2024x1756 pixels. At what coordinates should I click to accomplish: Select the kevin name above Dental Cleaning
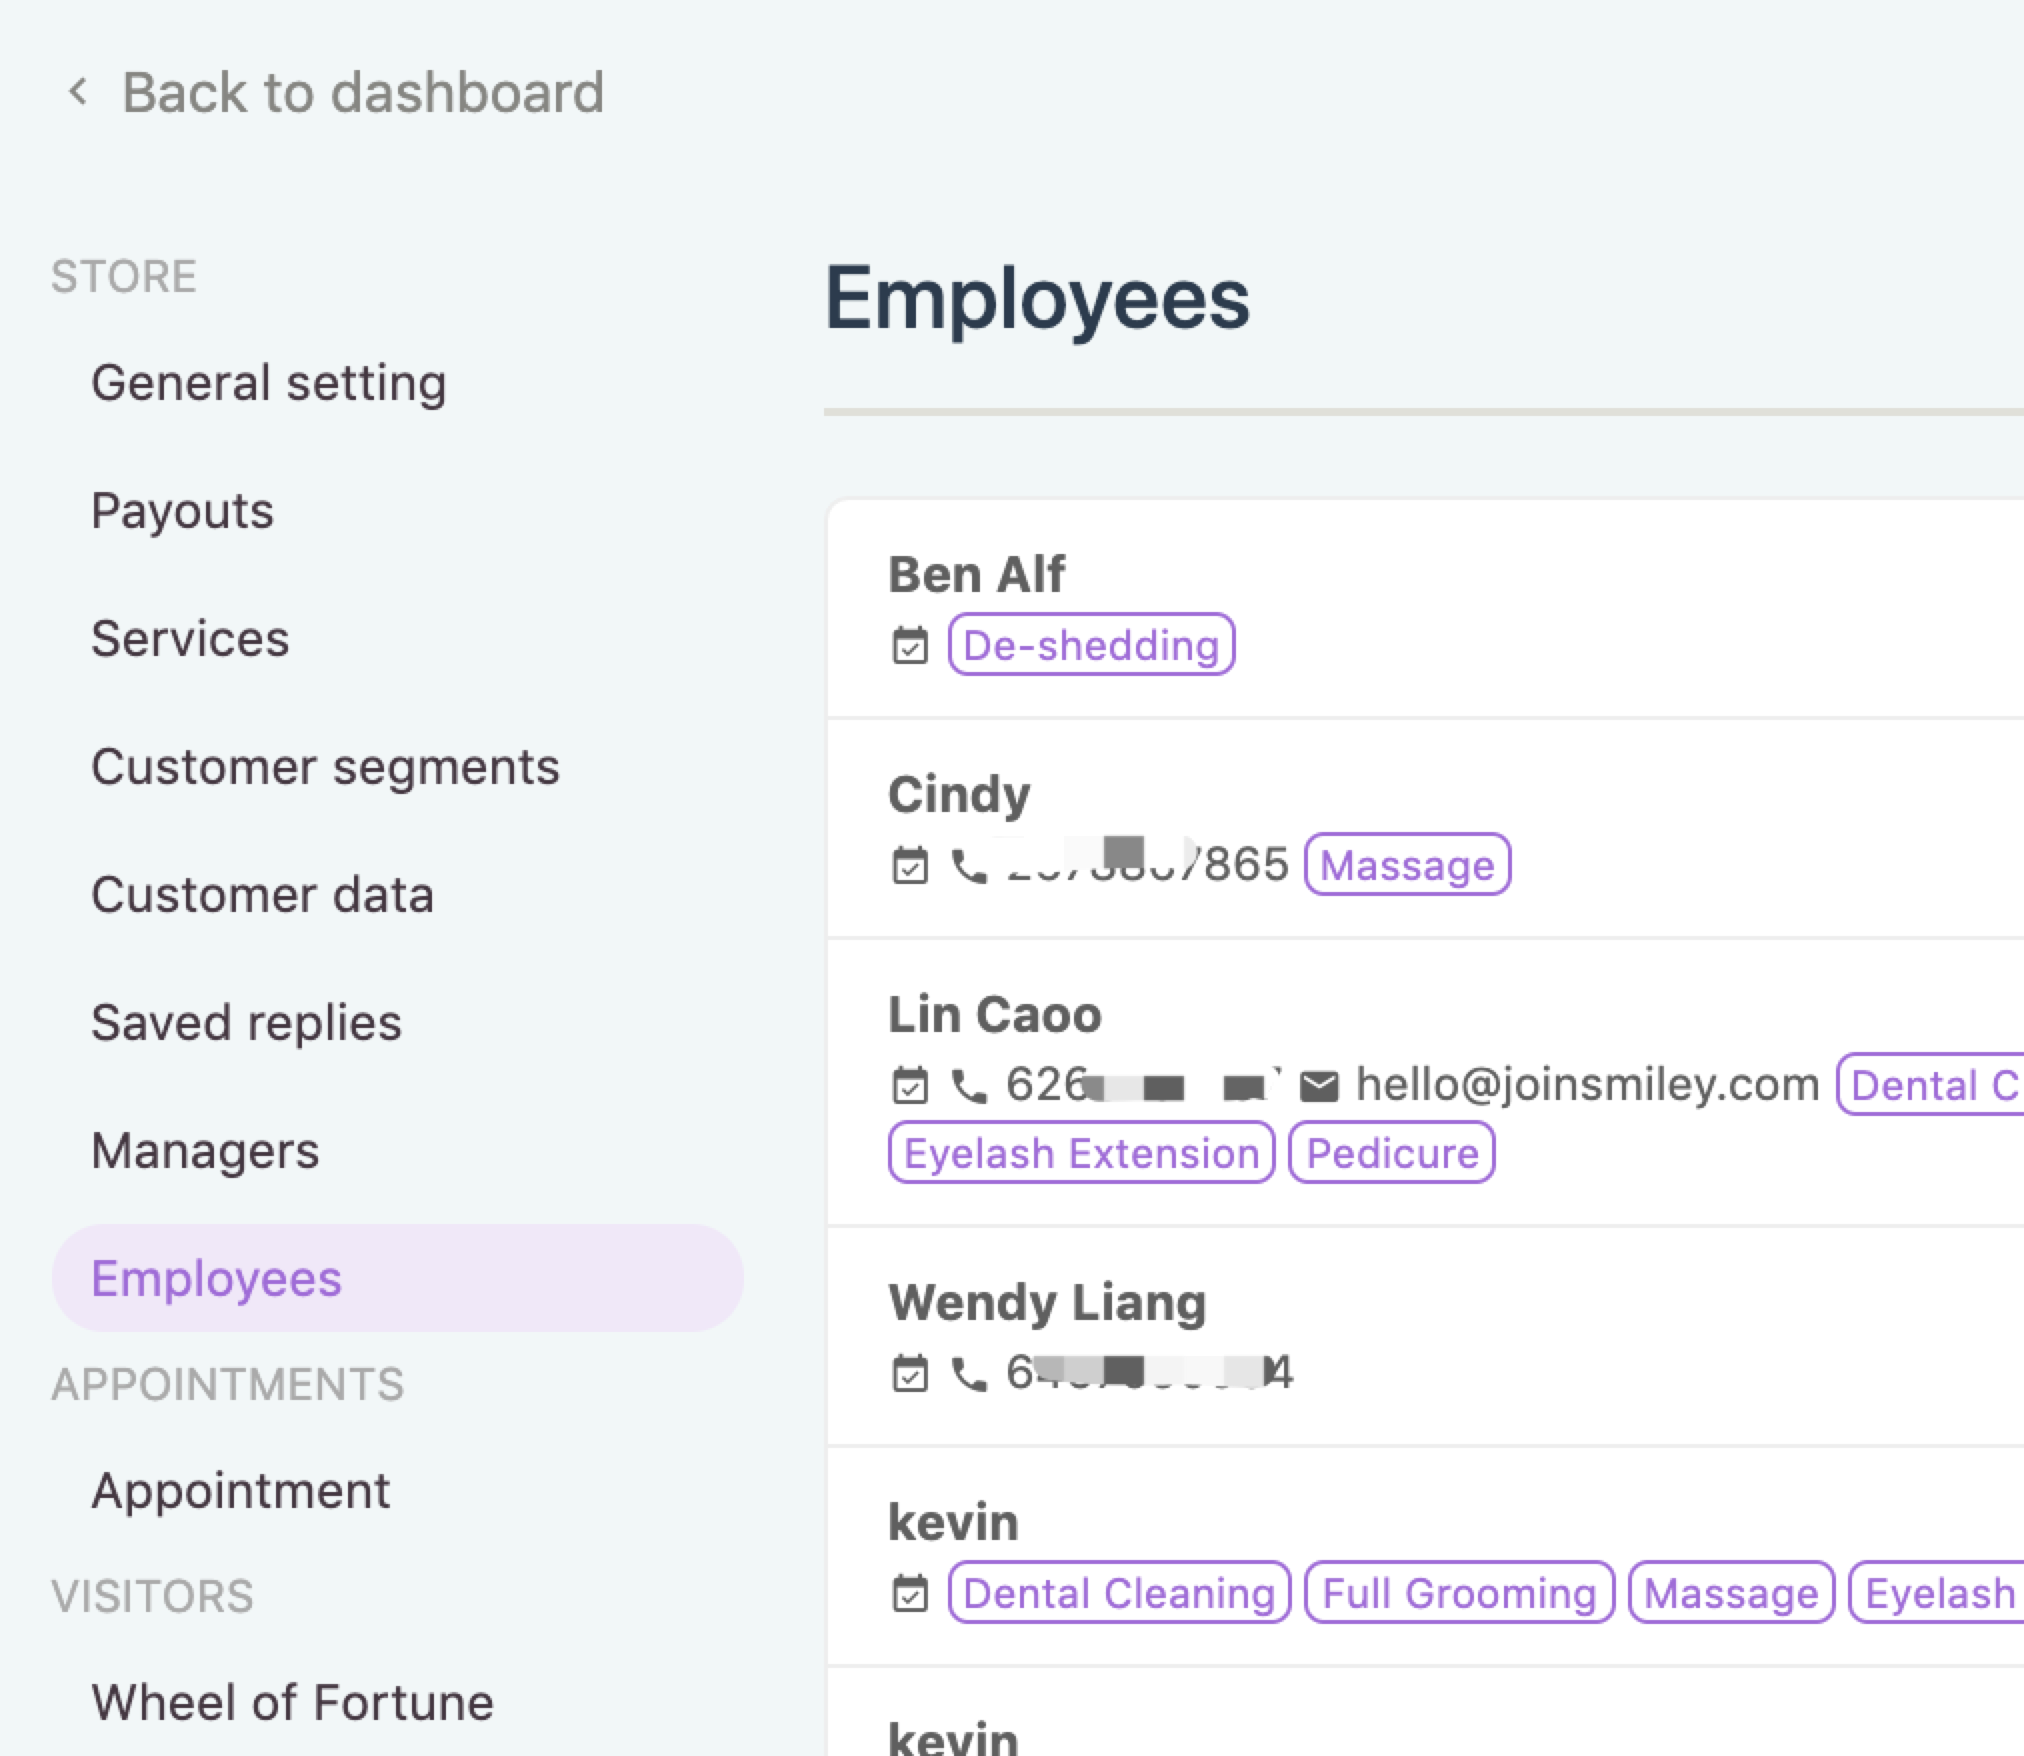(x=953, y=1523)
